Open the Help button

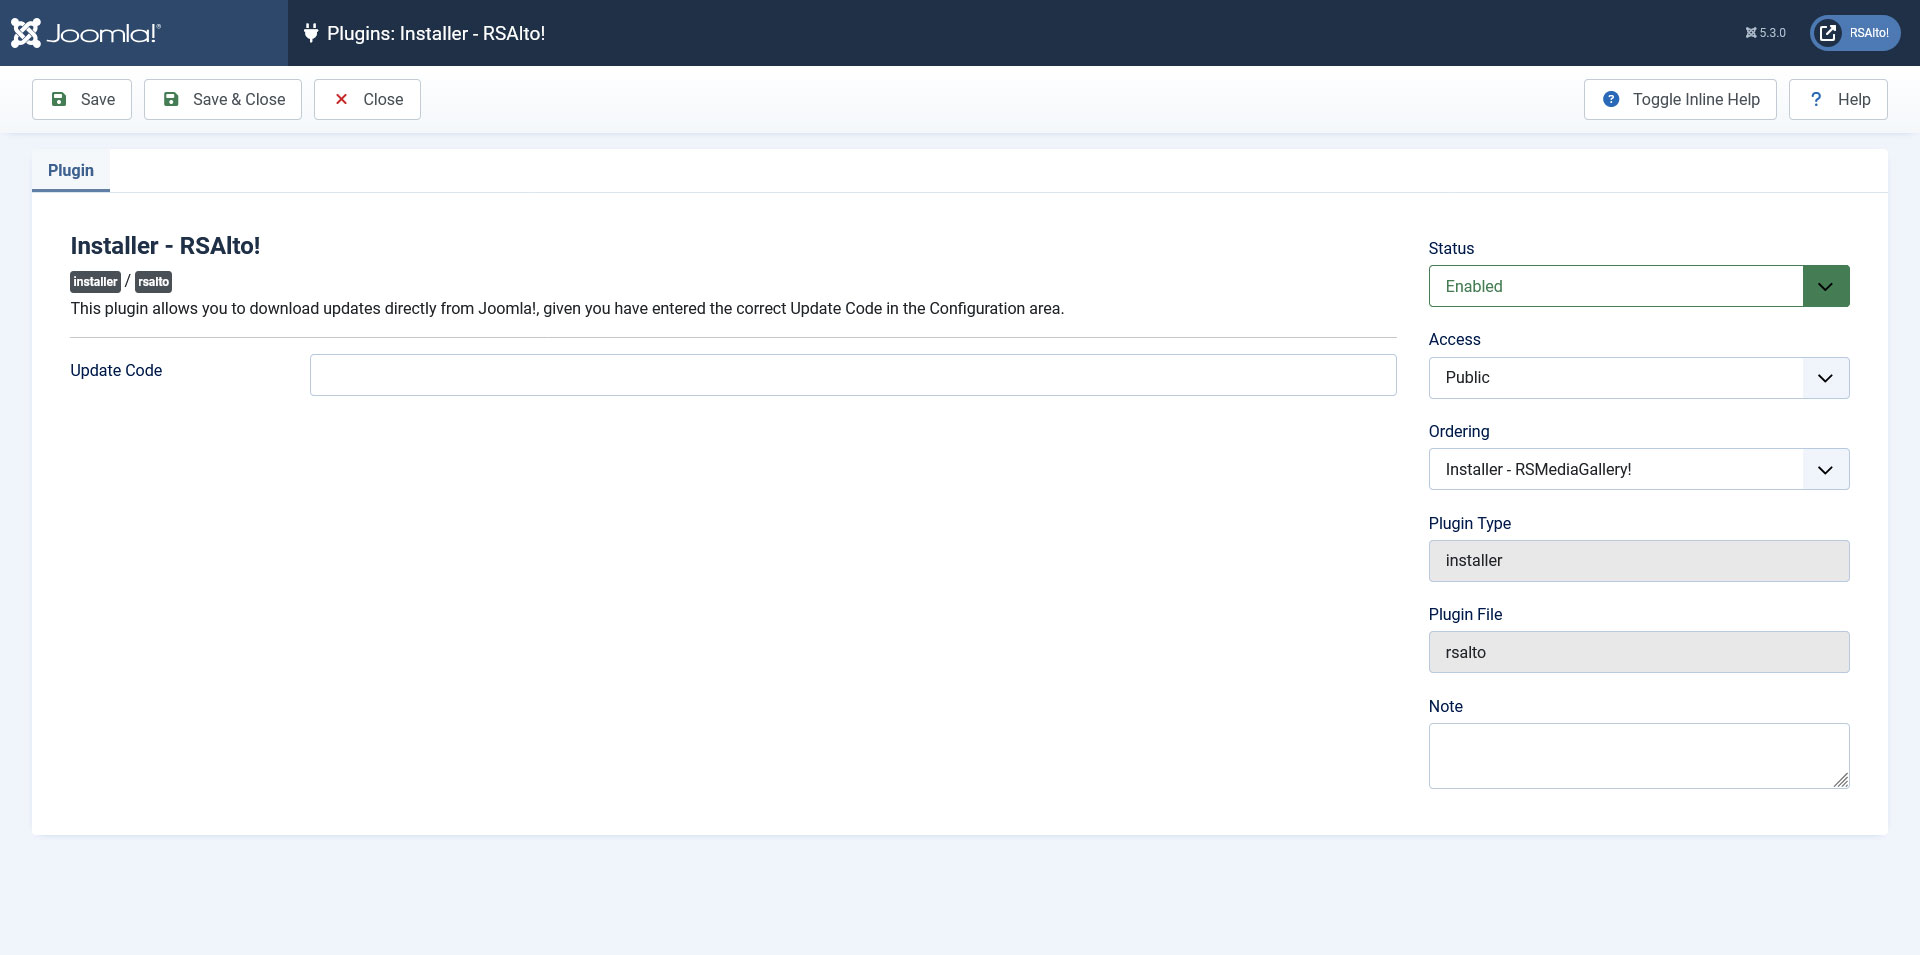click(1838, 99)
